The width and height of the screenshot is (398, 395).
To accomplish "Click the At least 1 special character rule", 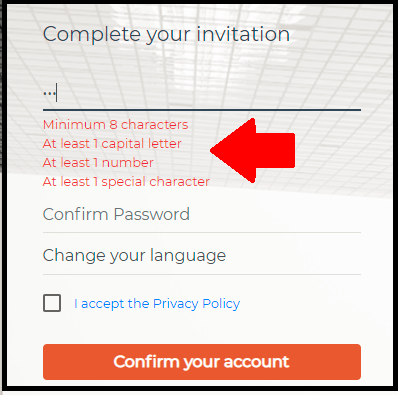I will [x=126, y=182].
